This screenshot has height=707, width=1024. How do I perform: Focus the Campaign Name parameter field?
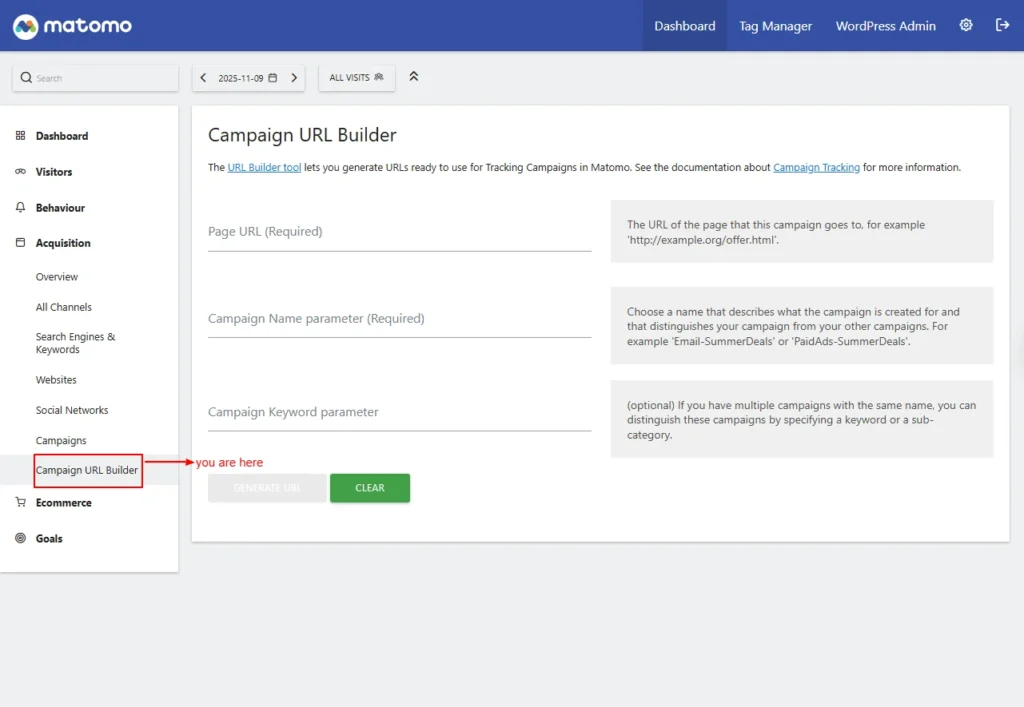click(x=399, y=319)
